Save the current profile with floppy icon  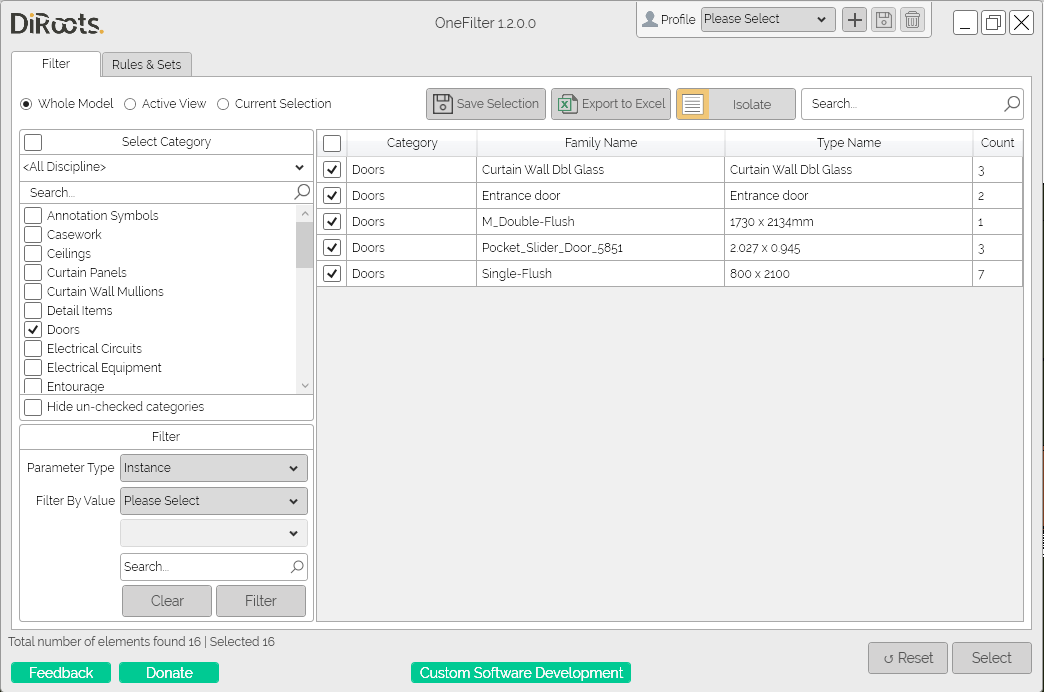(884, 20)
